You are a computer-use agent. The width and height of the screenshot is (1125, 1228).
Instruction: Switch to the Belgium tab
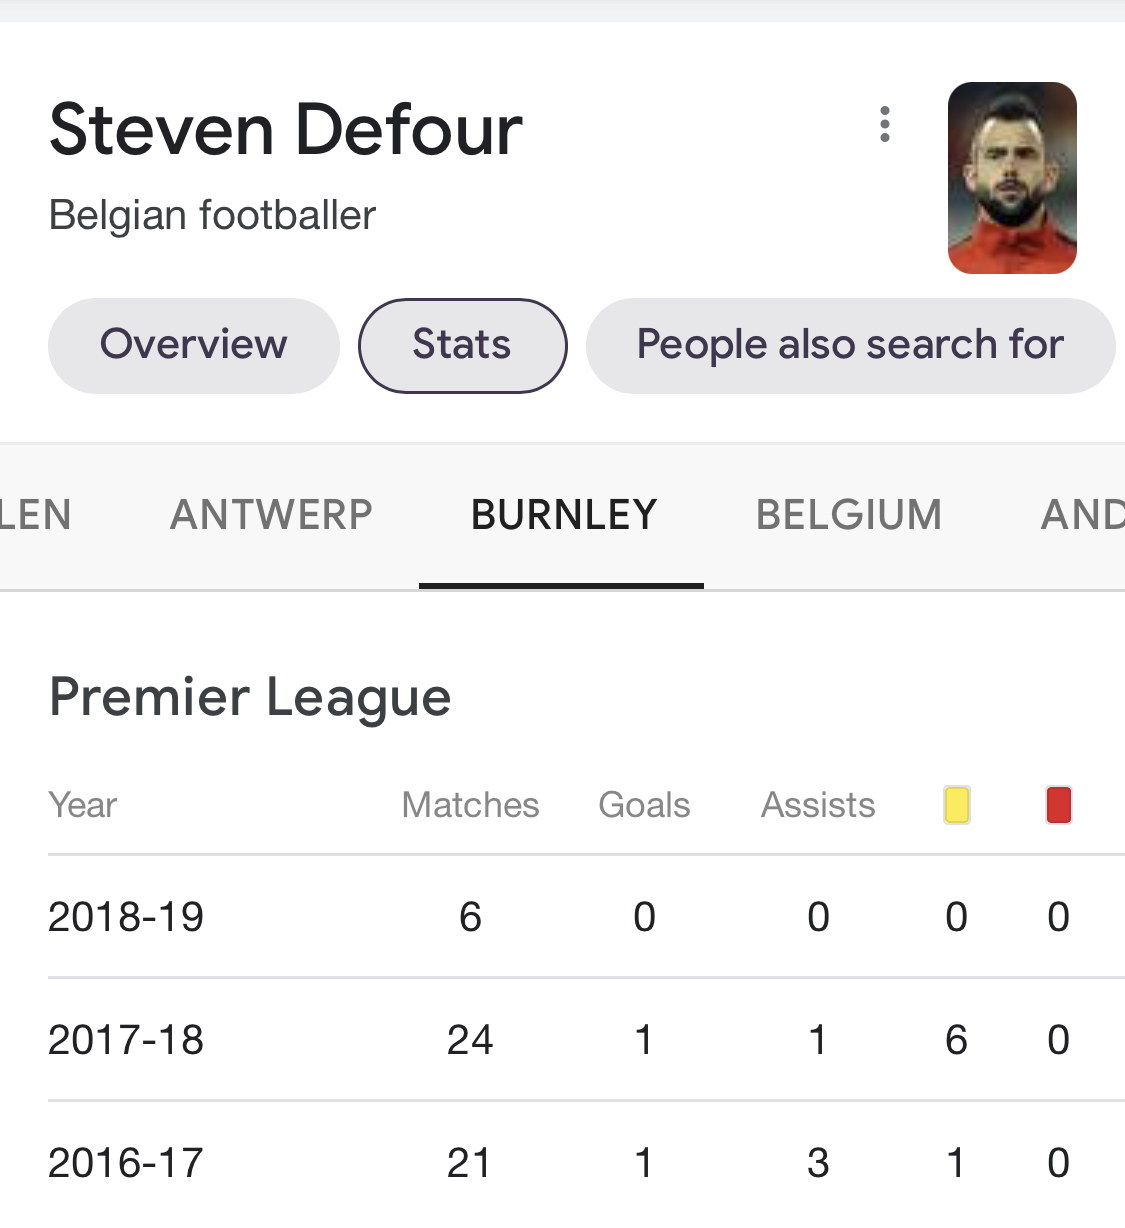tap(849, 515)
